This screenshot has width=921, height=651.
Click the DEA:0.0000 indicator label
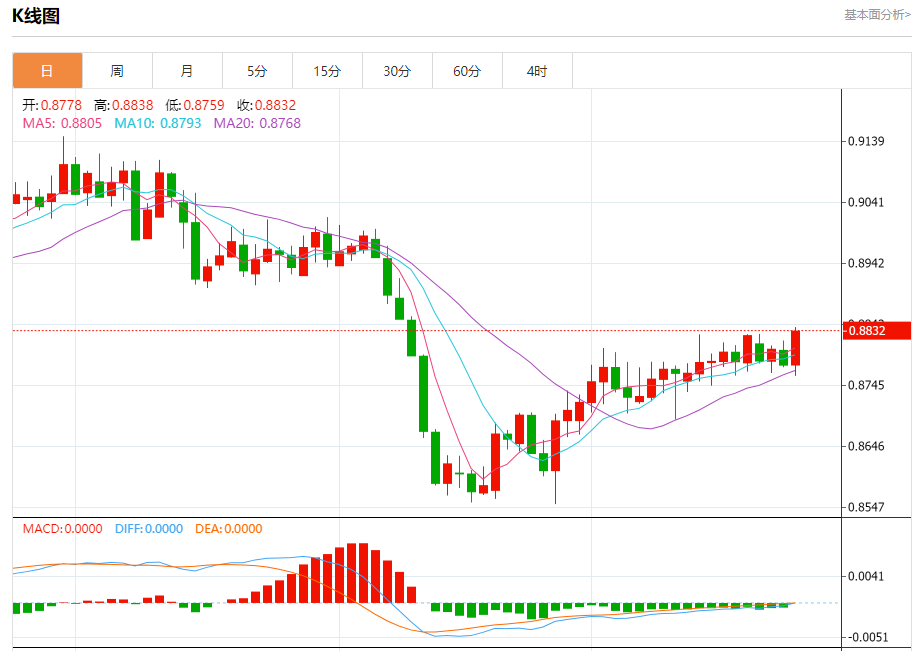point(228,529)
